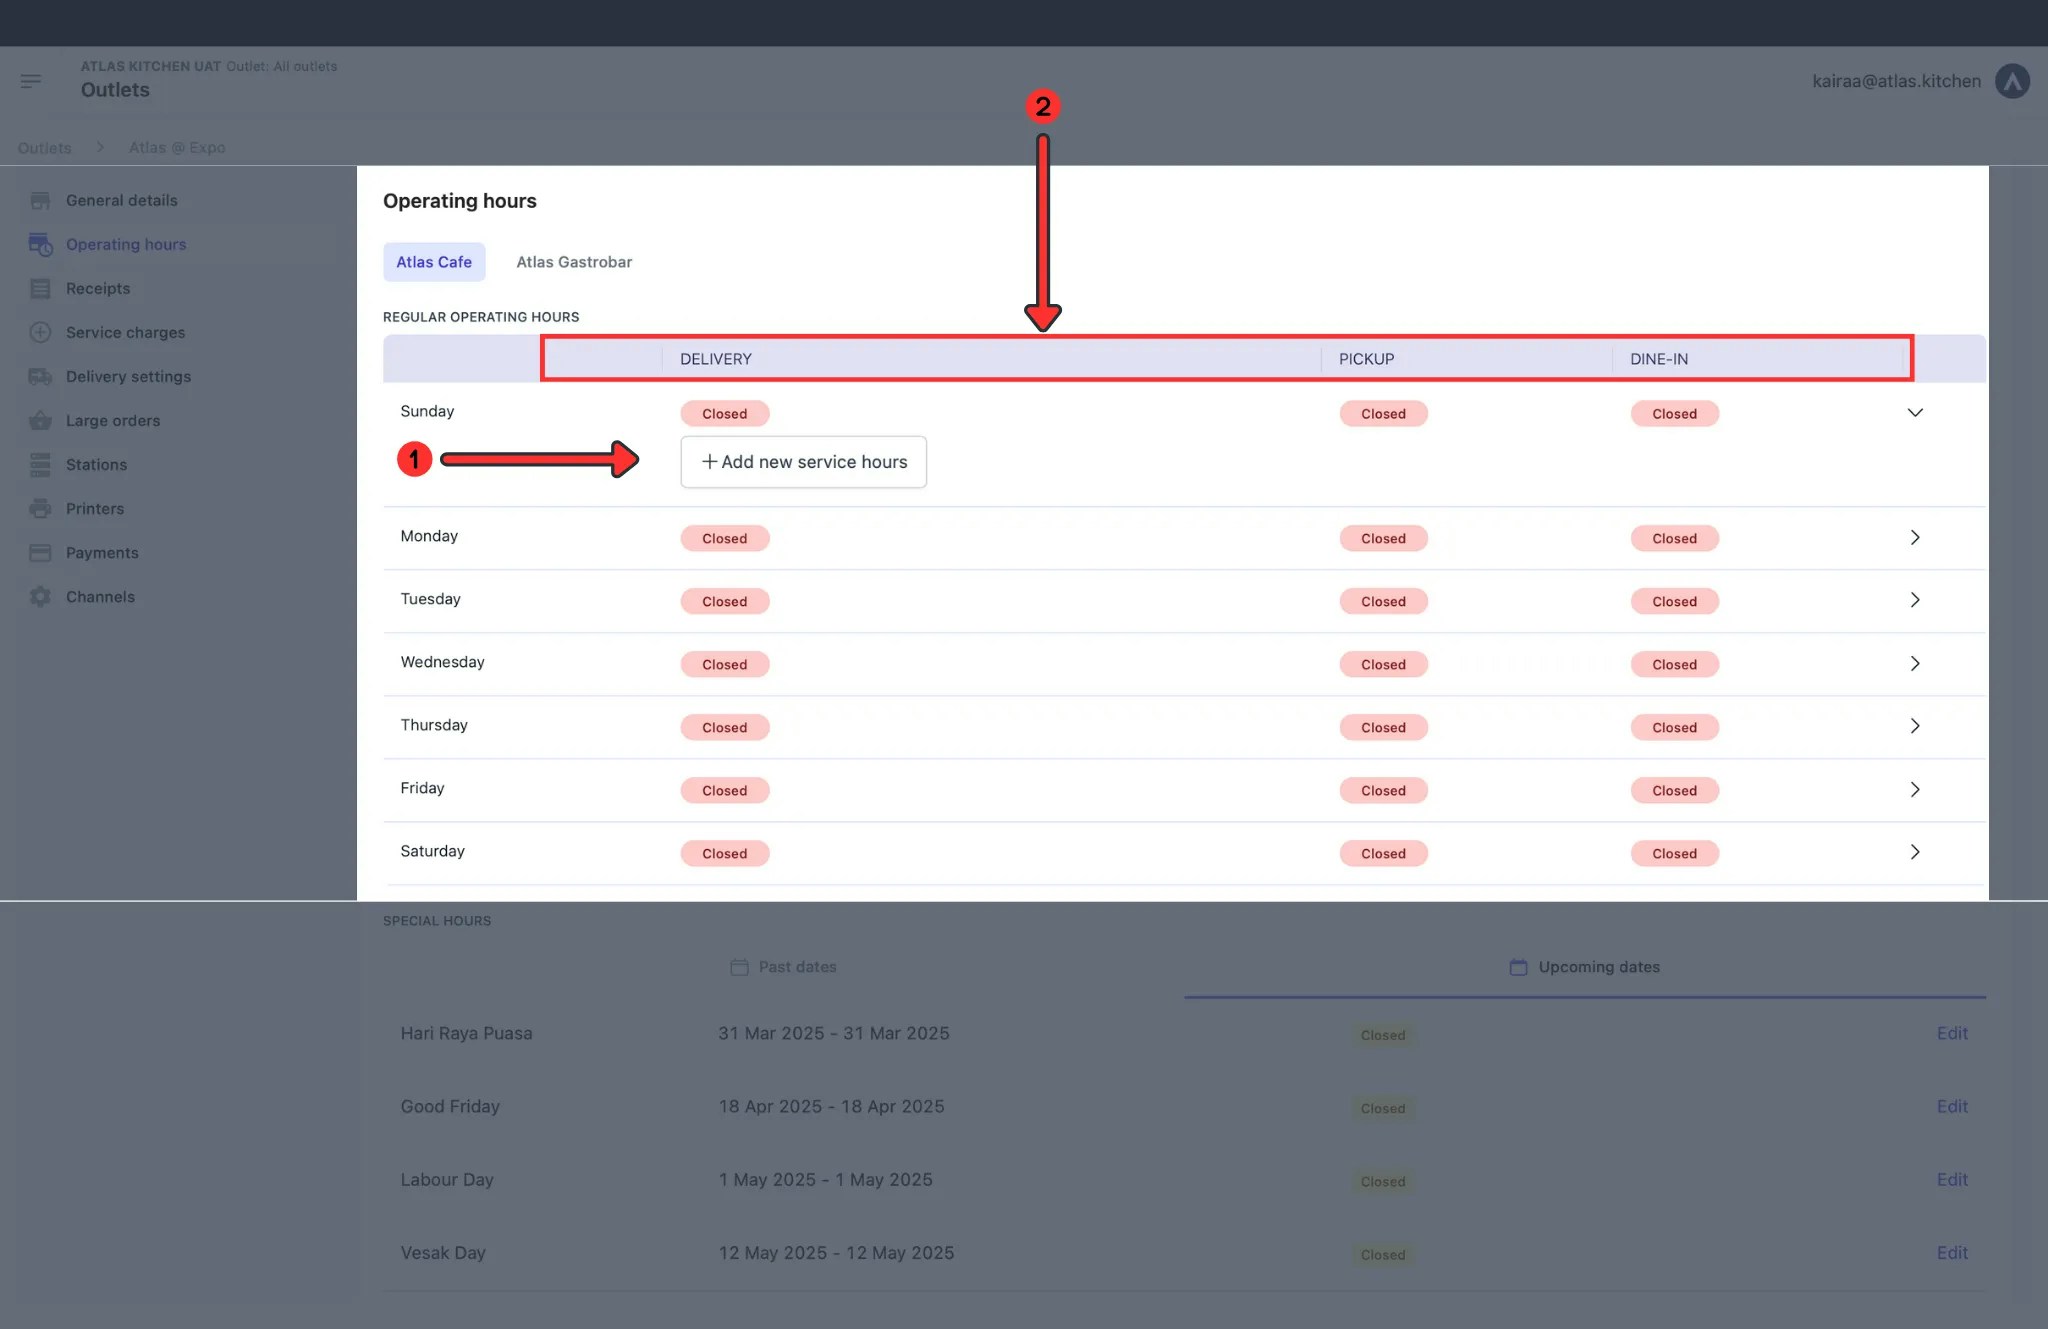
Task: Collapse the Sunday hours row
Action: [1916, 412]
